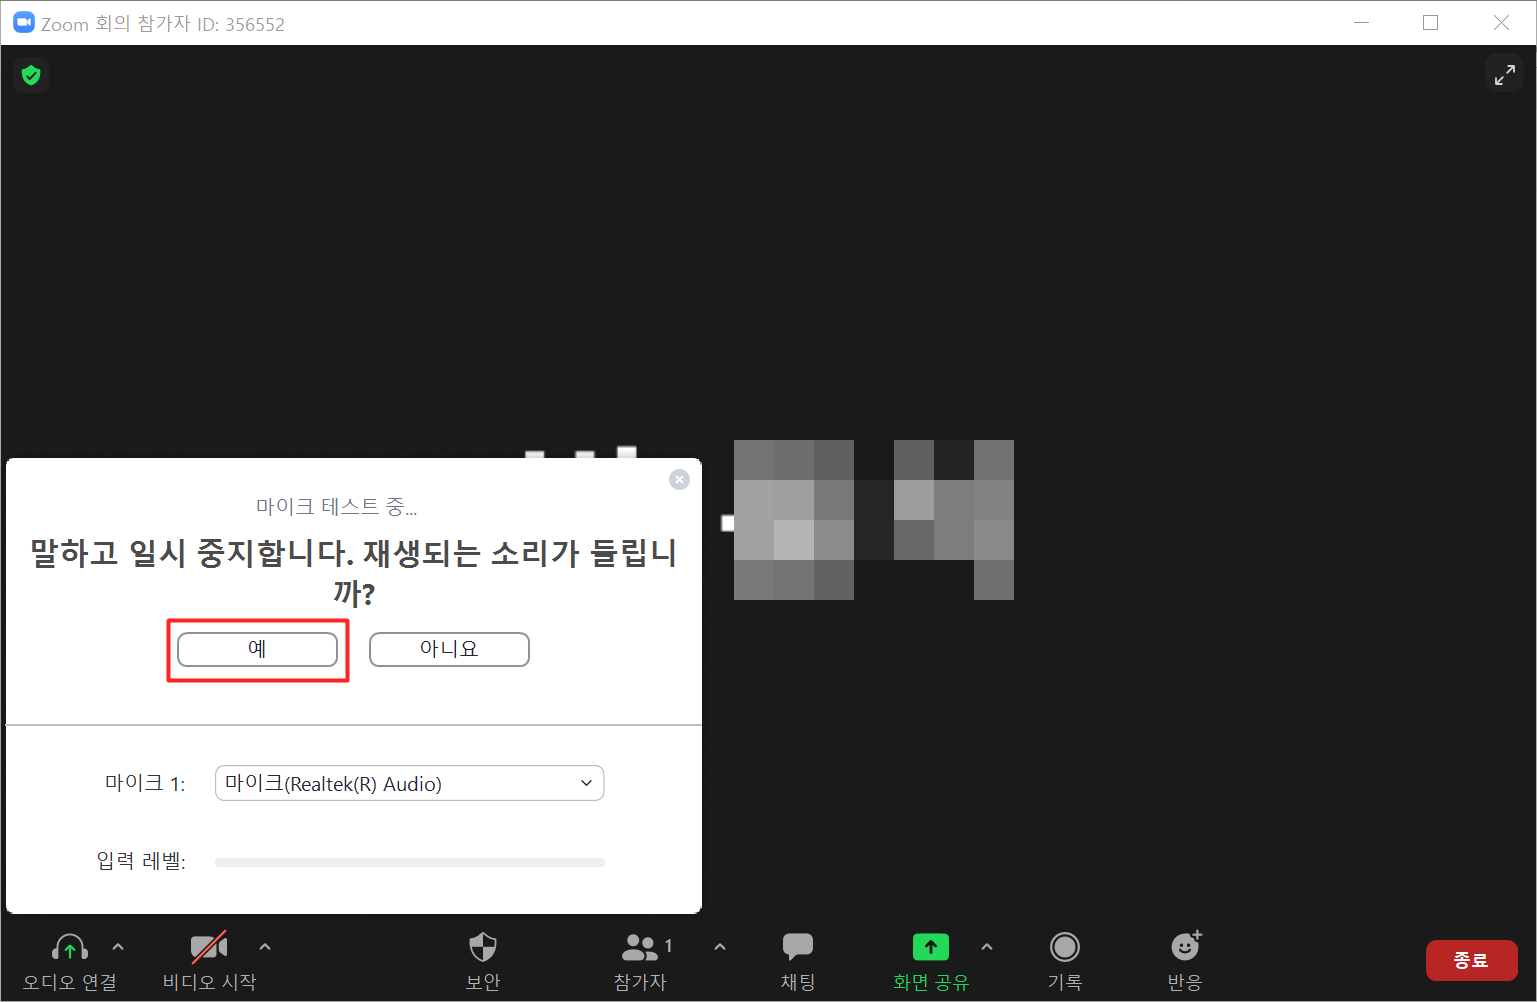
Task: Start video with the 비디오 시작 camera icon
Action: point(209,947)
